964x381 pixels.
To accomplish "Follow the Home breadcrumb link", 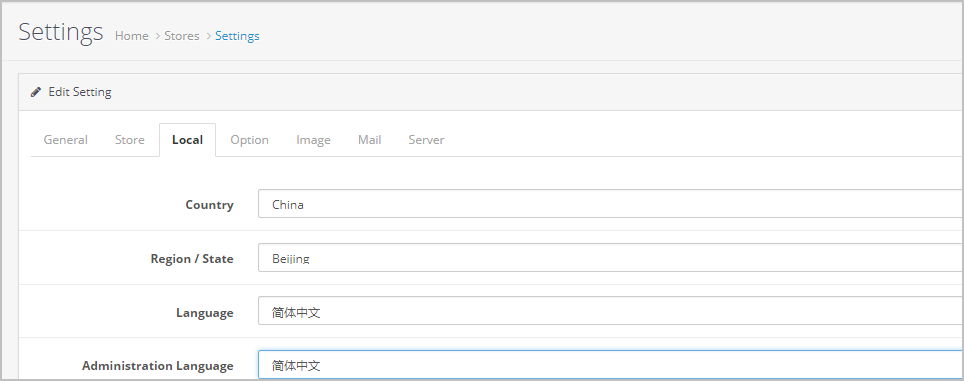I will pos(132,36).
